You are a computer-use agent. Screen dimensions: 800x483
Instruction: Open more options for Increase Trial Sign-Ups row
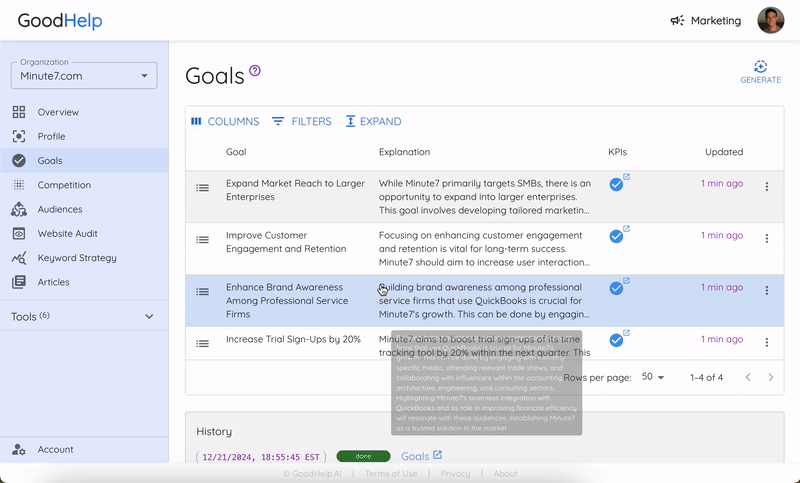coord(766,343)
